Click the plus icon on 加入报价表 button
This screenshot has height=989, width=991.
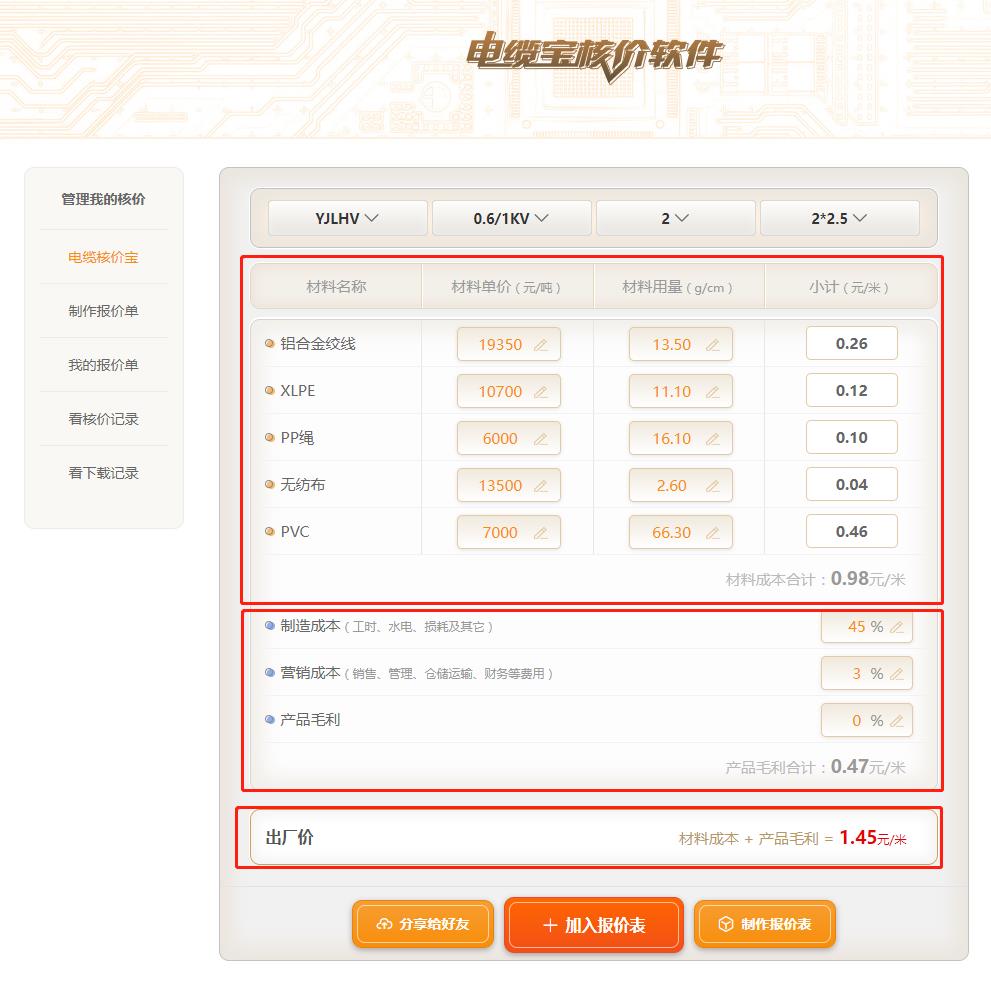[550, 925]
